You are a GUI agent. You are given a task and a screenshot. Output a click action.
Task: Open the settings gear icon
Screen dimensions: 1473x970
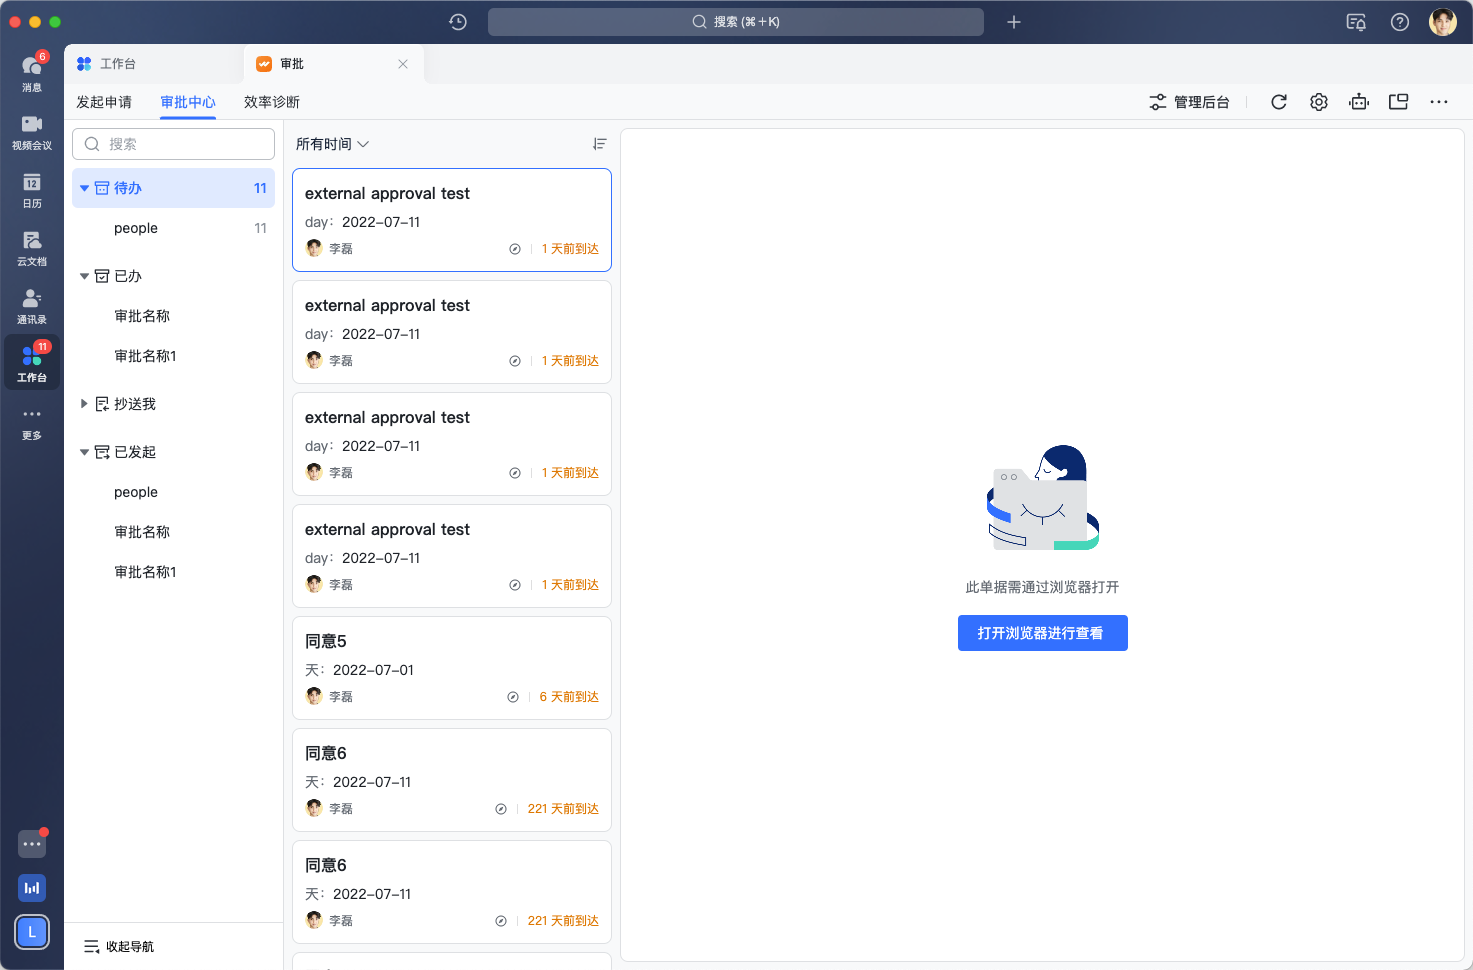pos(1318,102)
